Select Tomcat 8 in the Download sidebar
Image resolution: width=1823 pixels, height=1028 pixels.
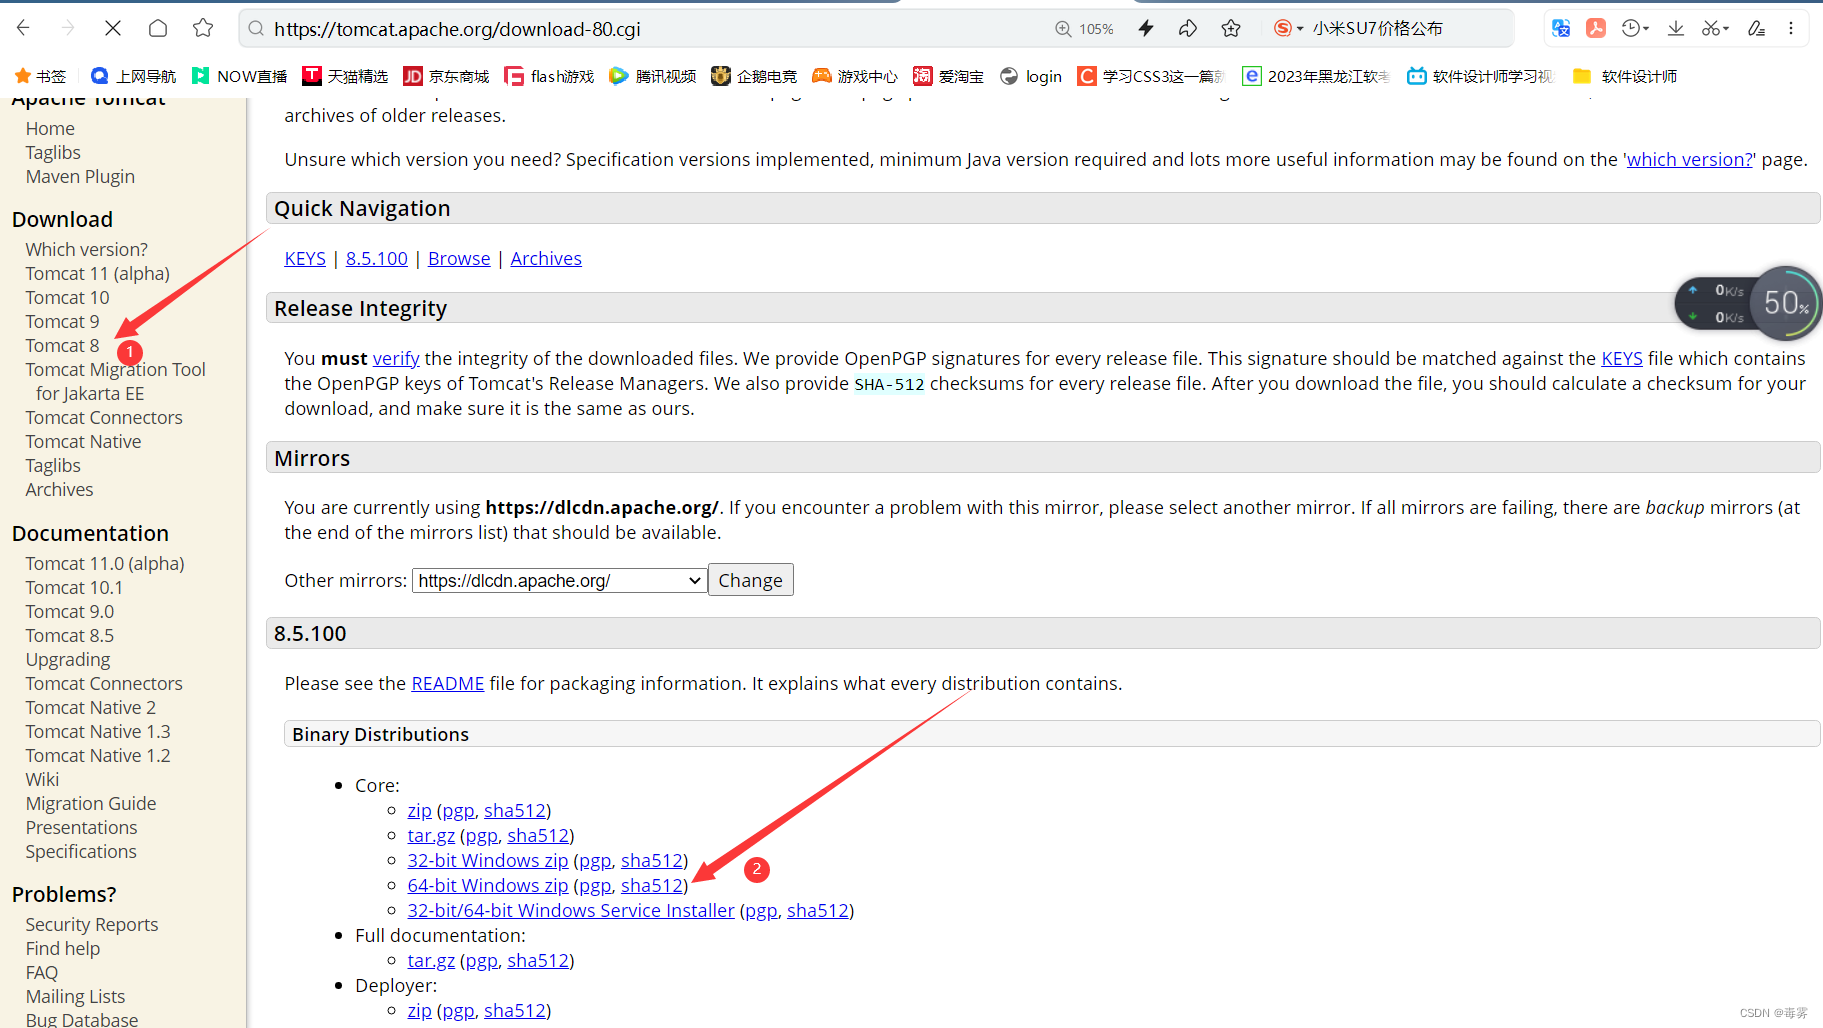click(x=62, y=345)
